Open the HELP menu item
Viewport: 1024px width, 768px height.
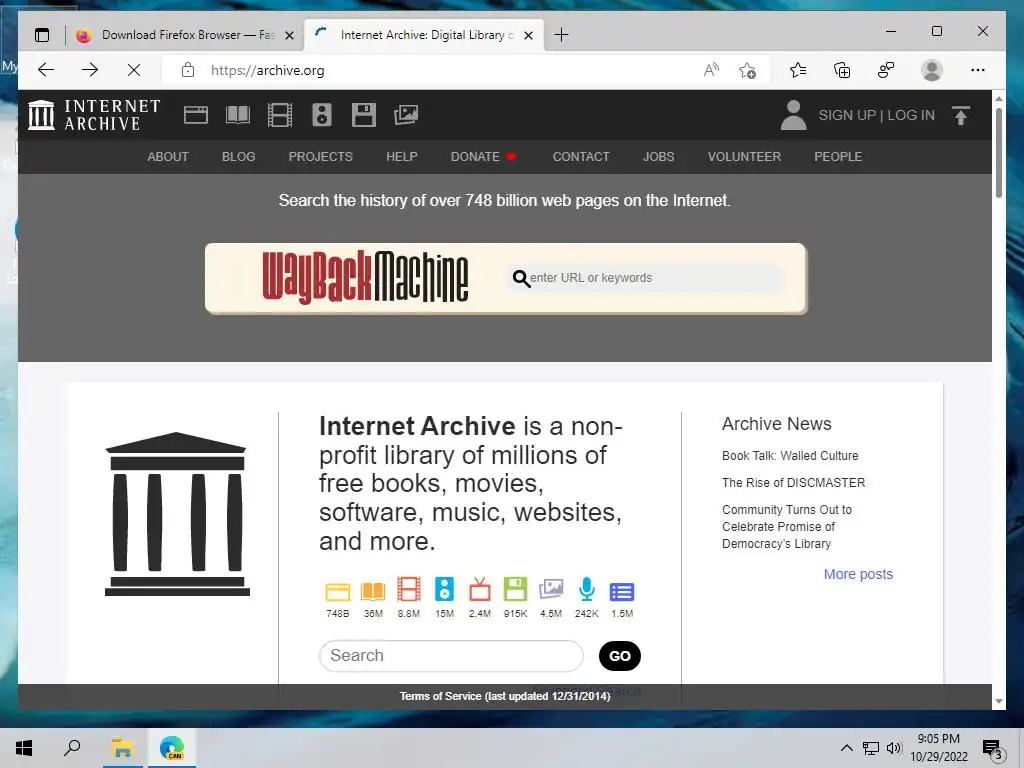402,157
